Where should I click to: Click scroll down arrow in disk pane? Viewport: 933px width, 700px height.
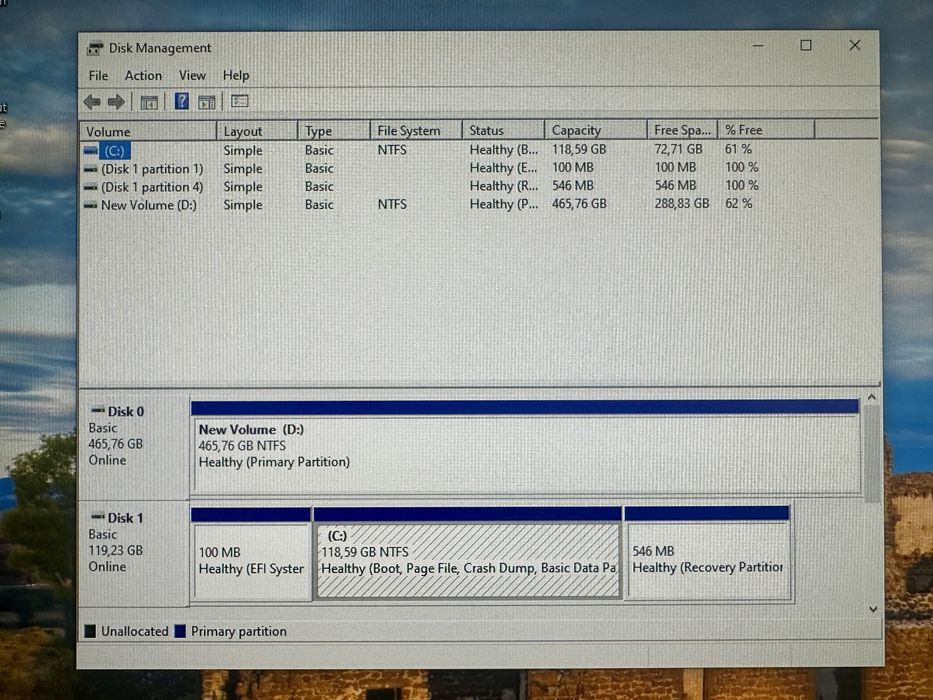873,609
